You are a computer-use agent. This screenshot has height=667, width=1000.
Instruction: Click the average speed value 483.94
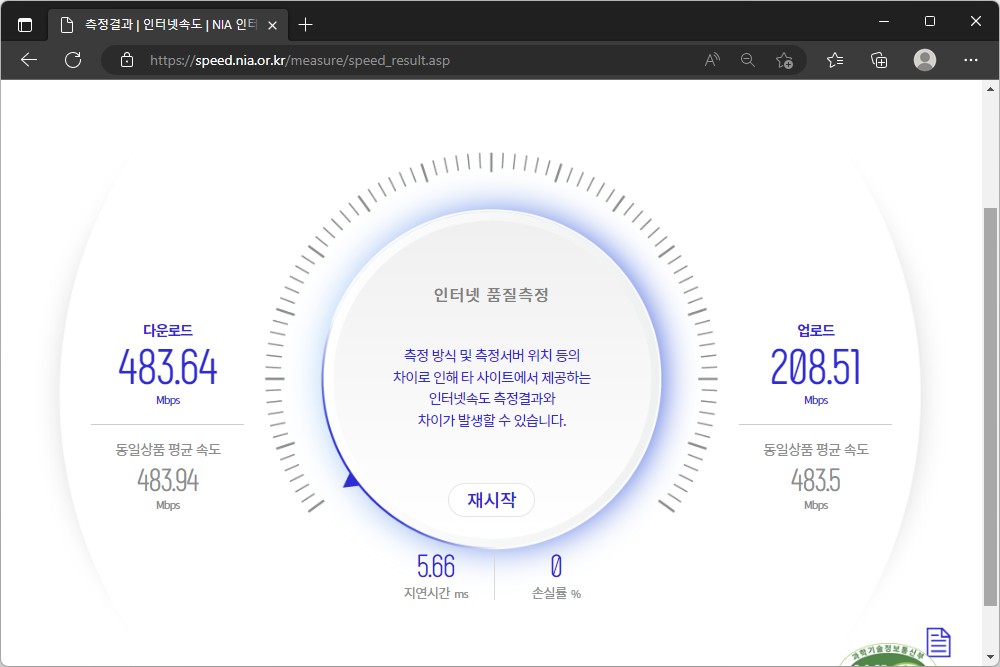pyautogui.click(x=168, y=480)
